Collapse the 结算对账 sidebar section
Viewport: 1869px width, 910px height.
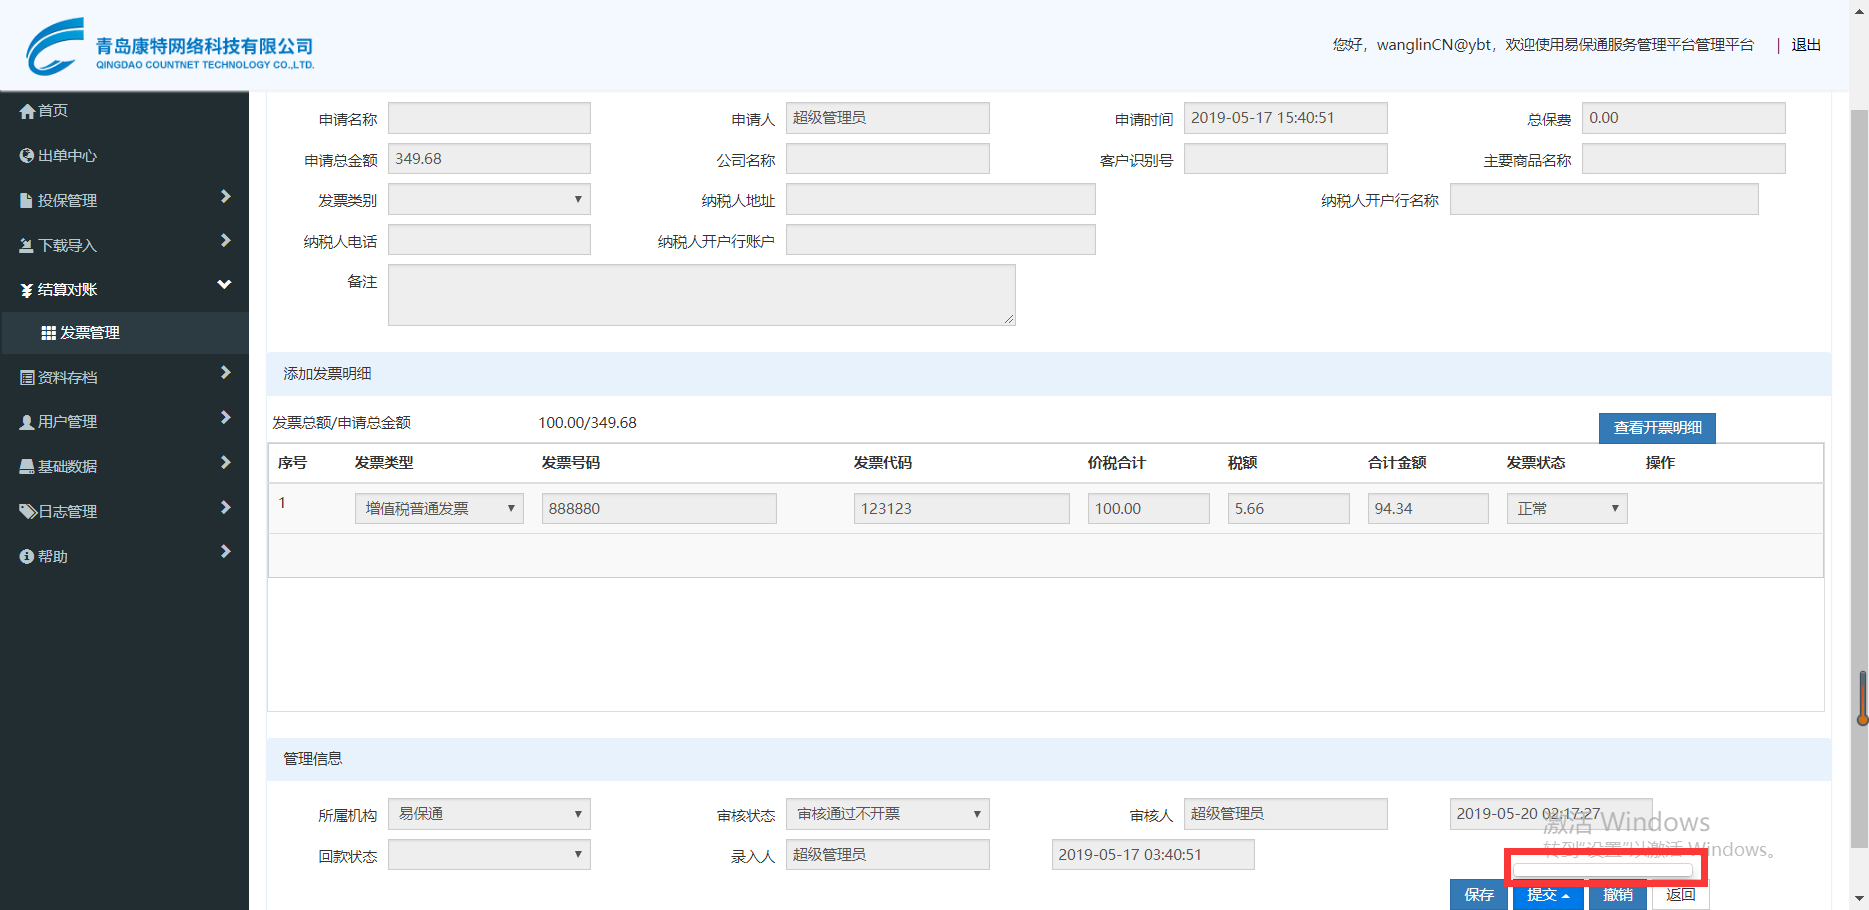tap(224, 286)
